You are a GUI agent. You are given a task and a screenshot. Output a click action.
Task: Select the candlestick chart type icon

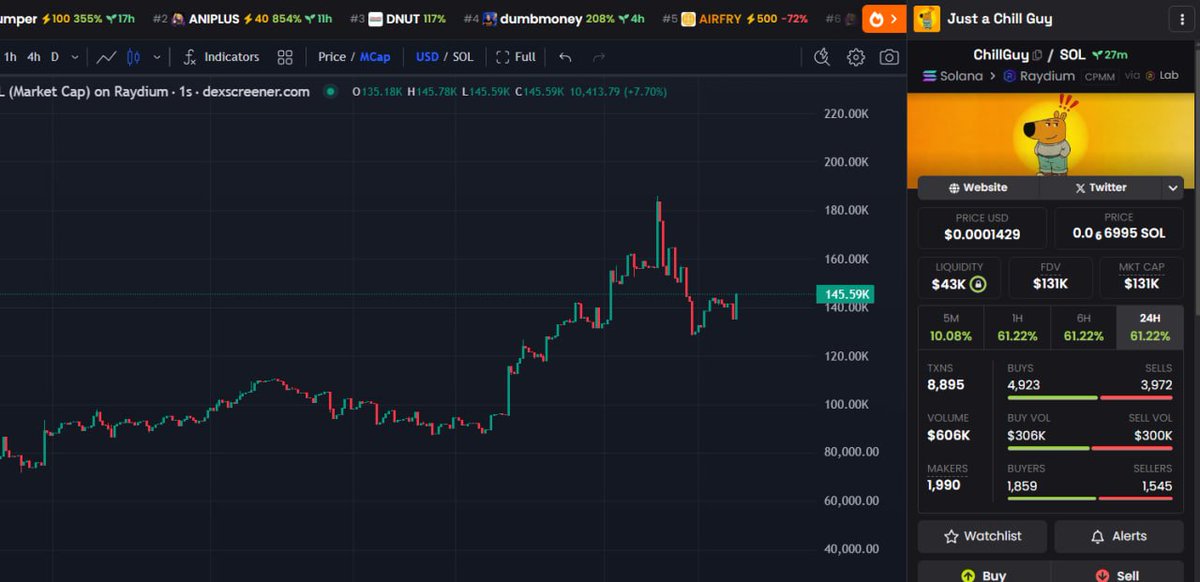point(134,57)
